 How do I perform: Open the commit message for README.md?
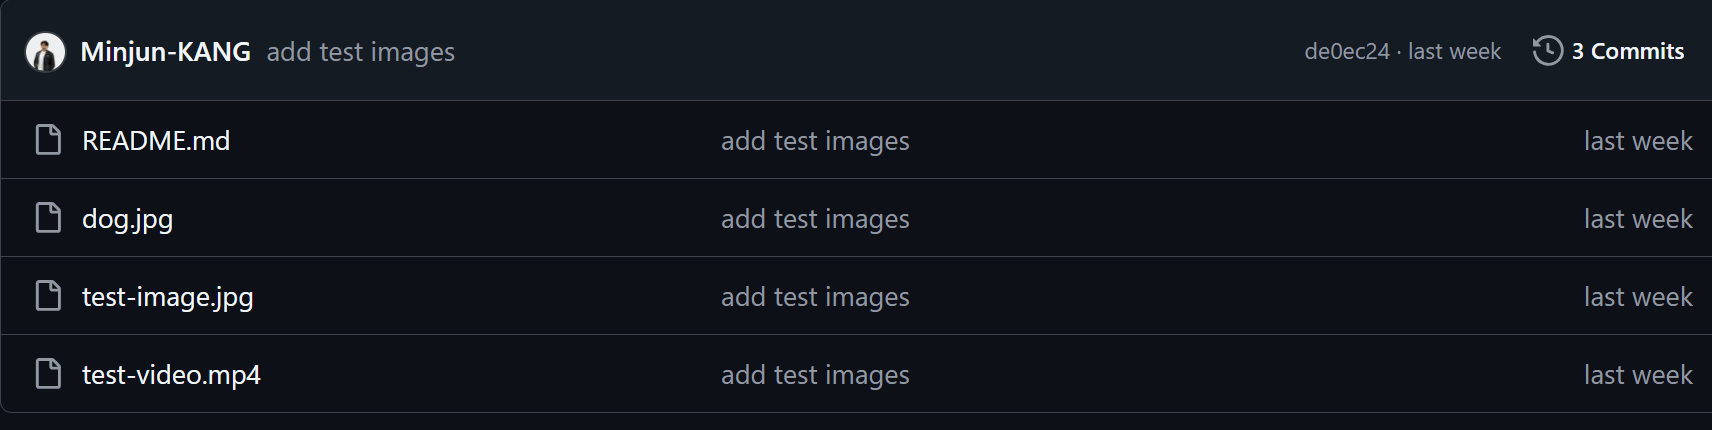pos(815,141)
